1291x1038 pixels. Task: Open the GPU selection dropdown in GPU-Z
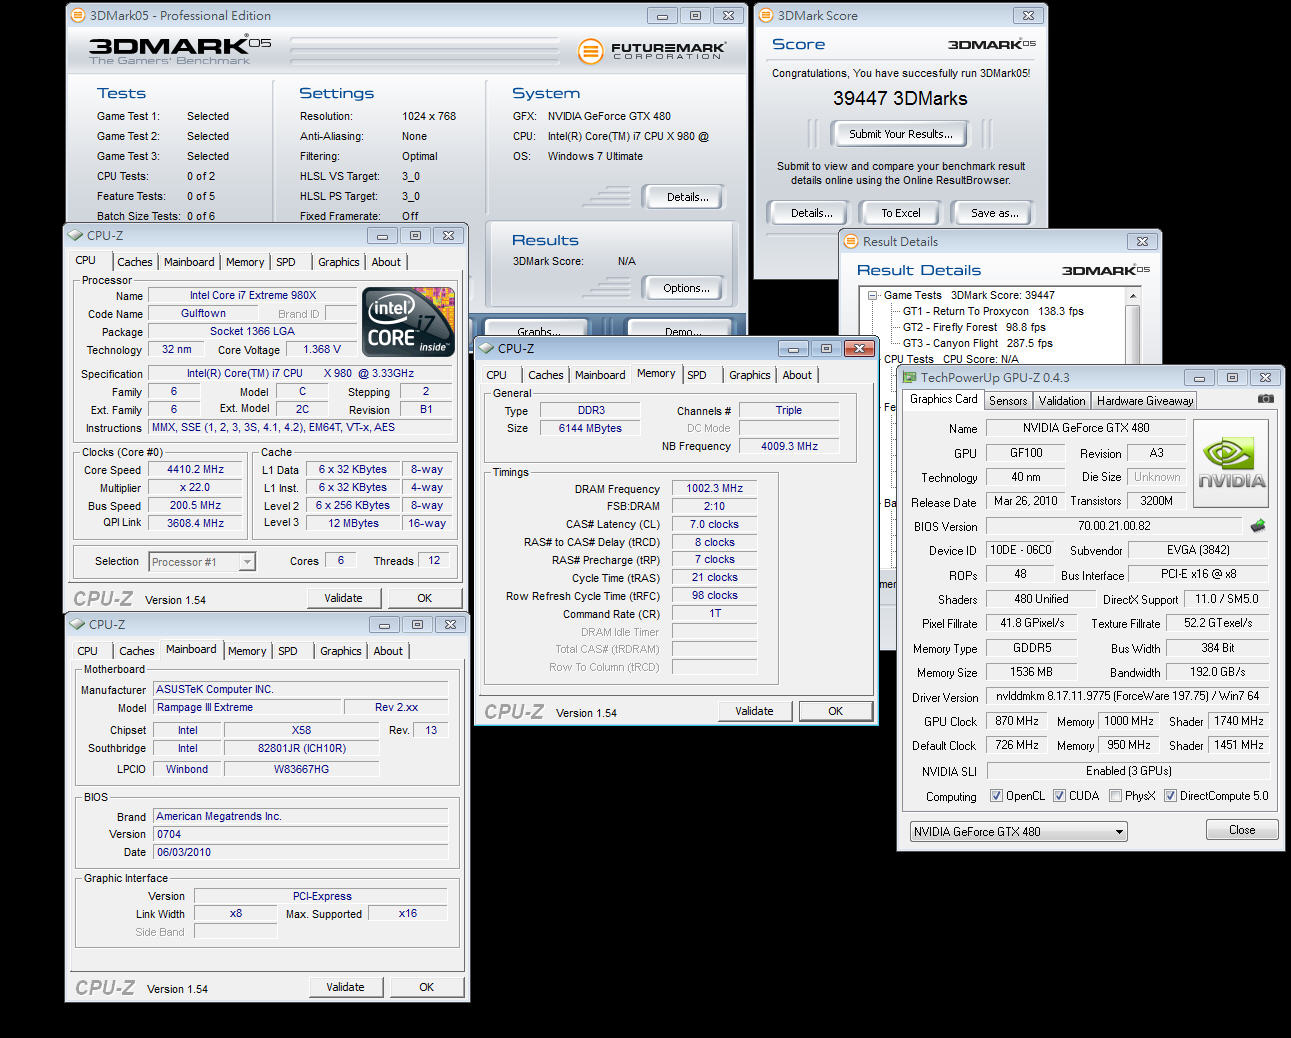pos(1018,831)
